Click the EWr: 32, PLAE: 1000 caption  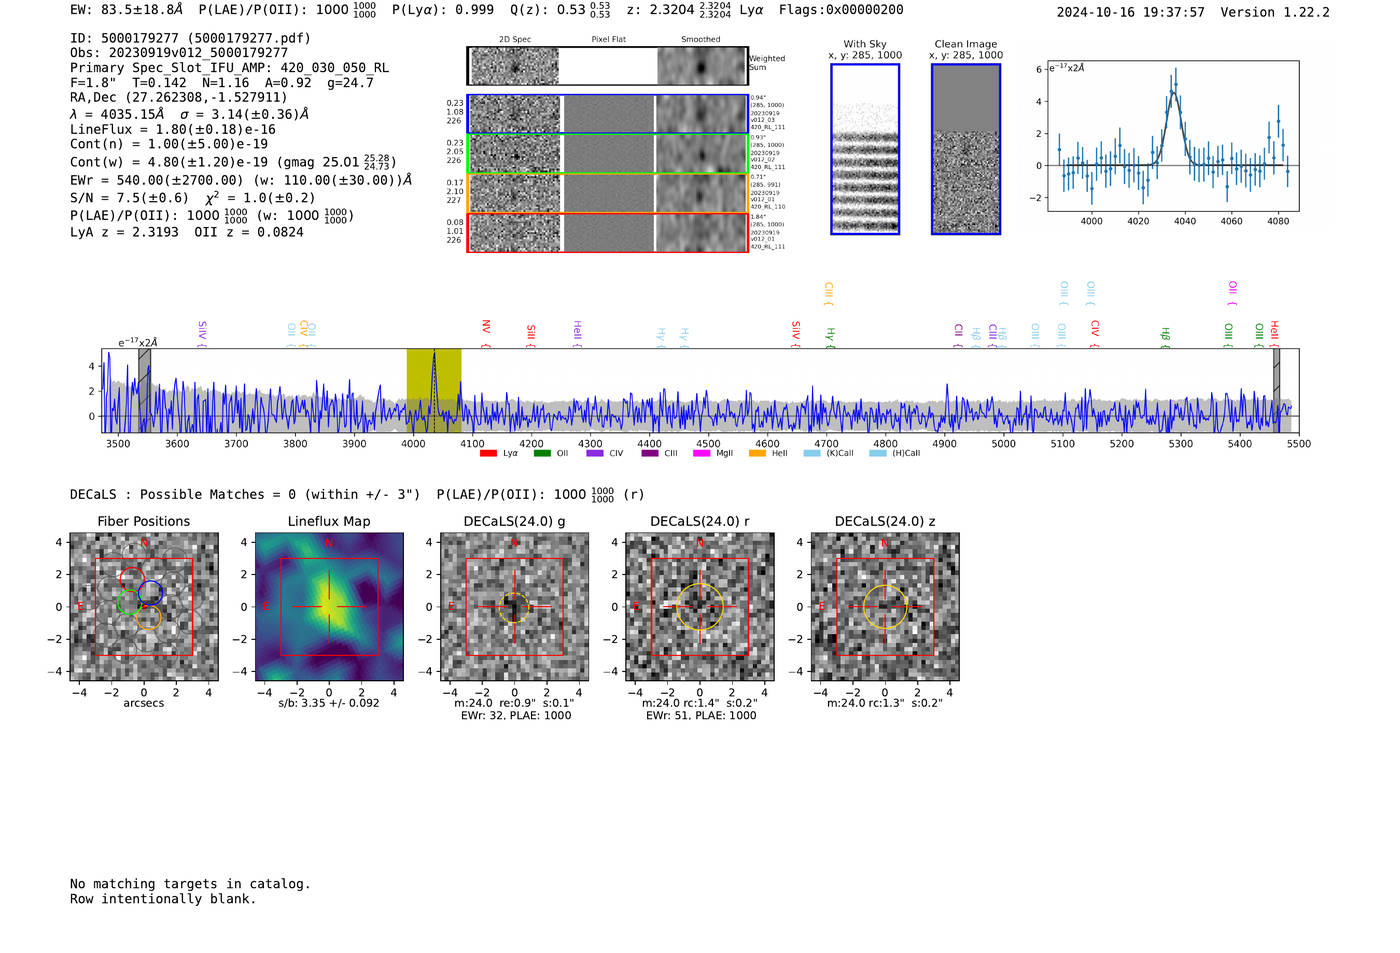pos(515,715)
